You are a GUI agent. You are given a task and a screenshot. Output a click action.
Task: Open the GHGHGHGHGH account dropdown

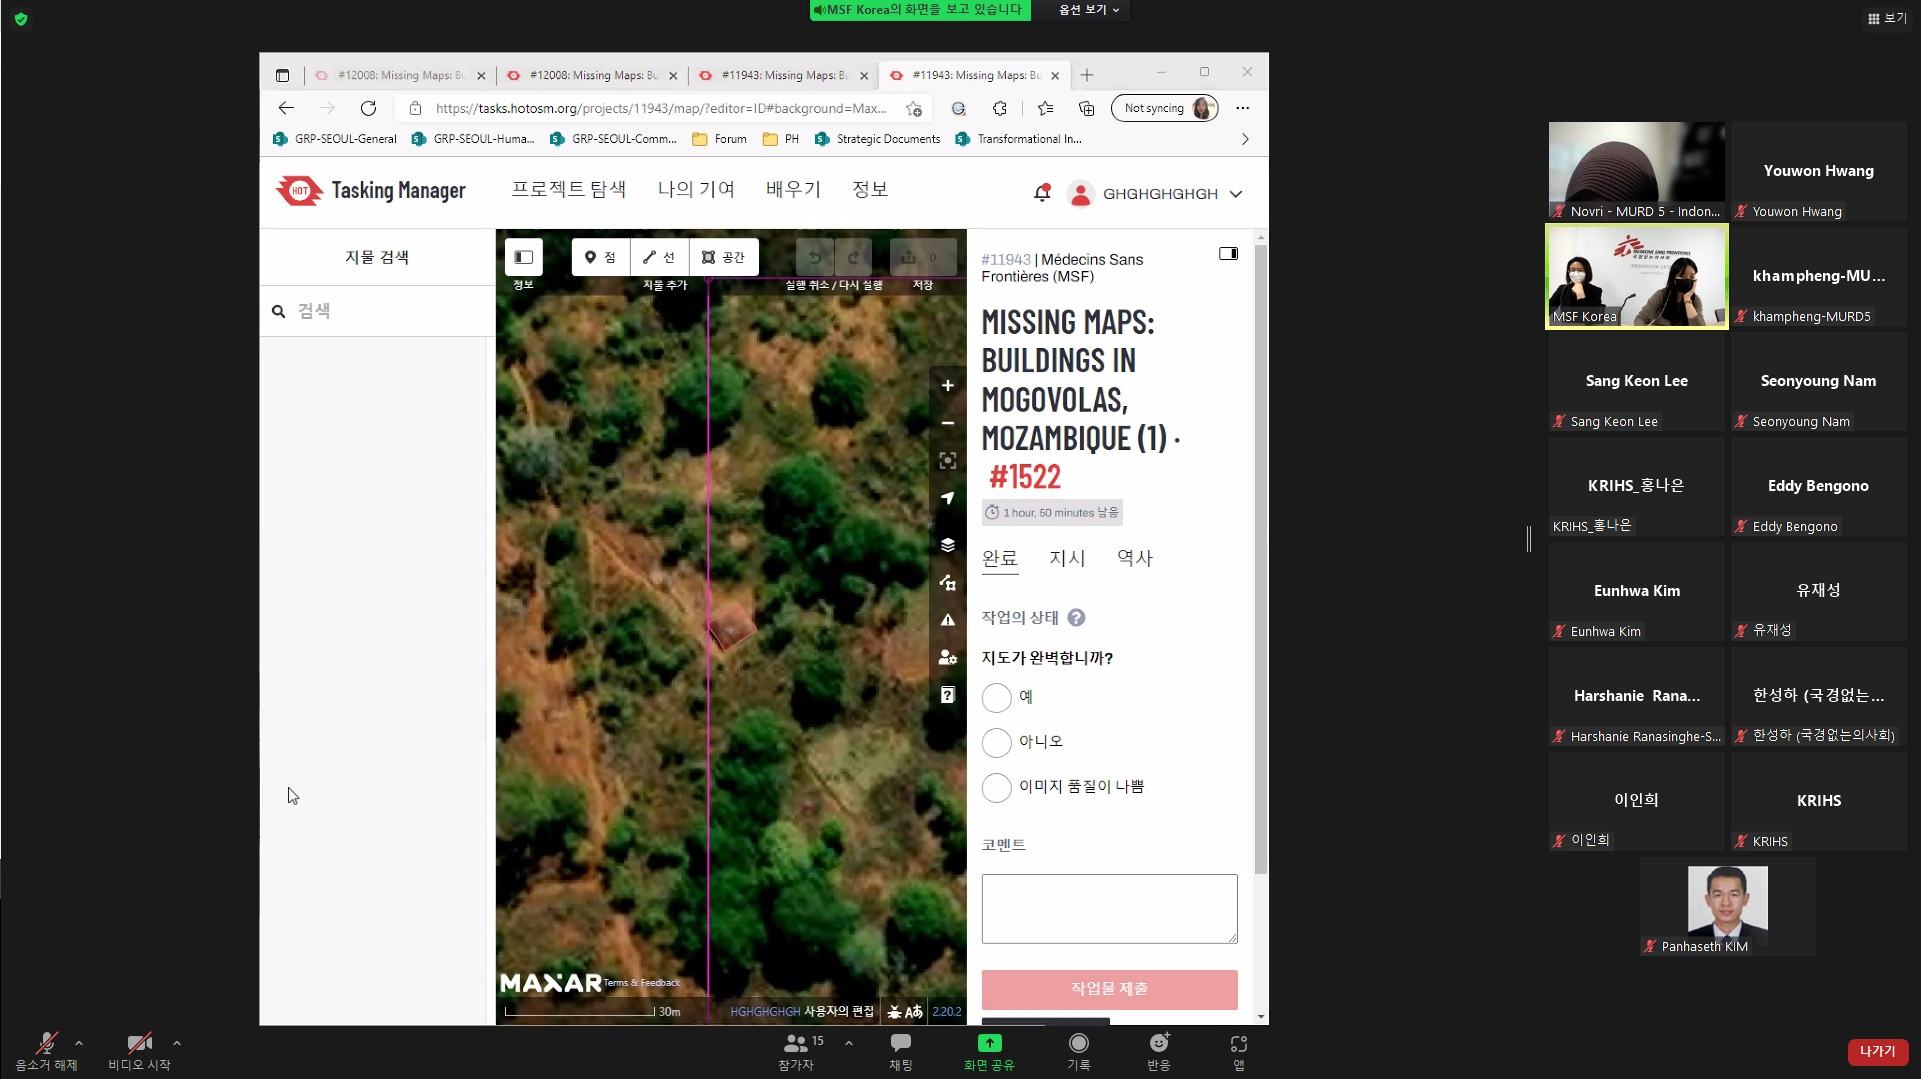1155,193
